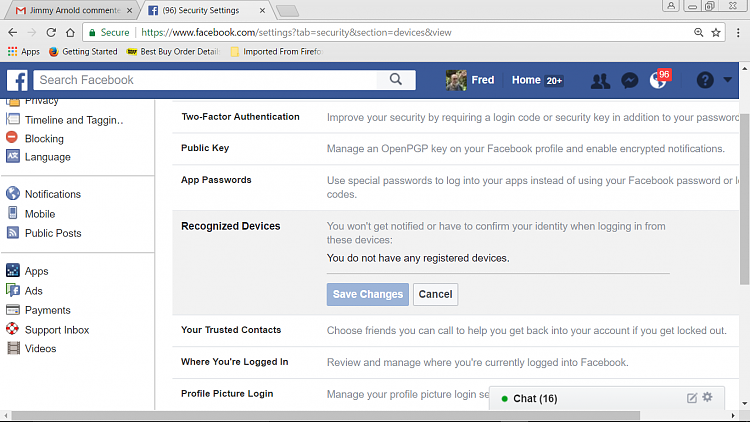This screenshot has width=750, height=422.
Task: Go to the Home link
Action: point(526,80)
